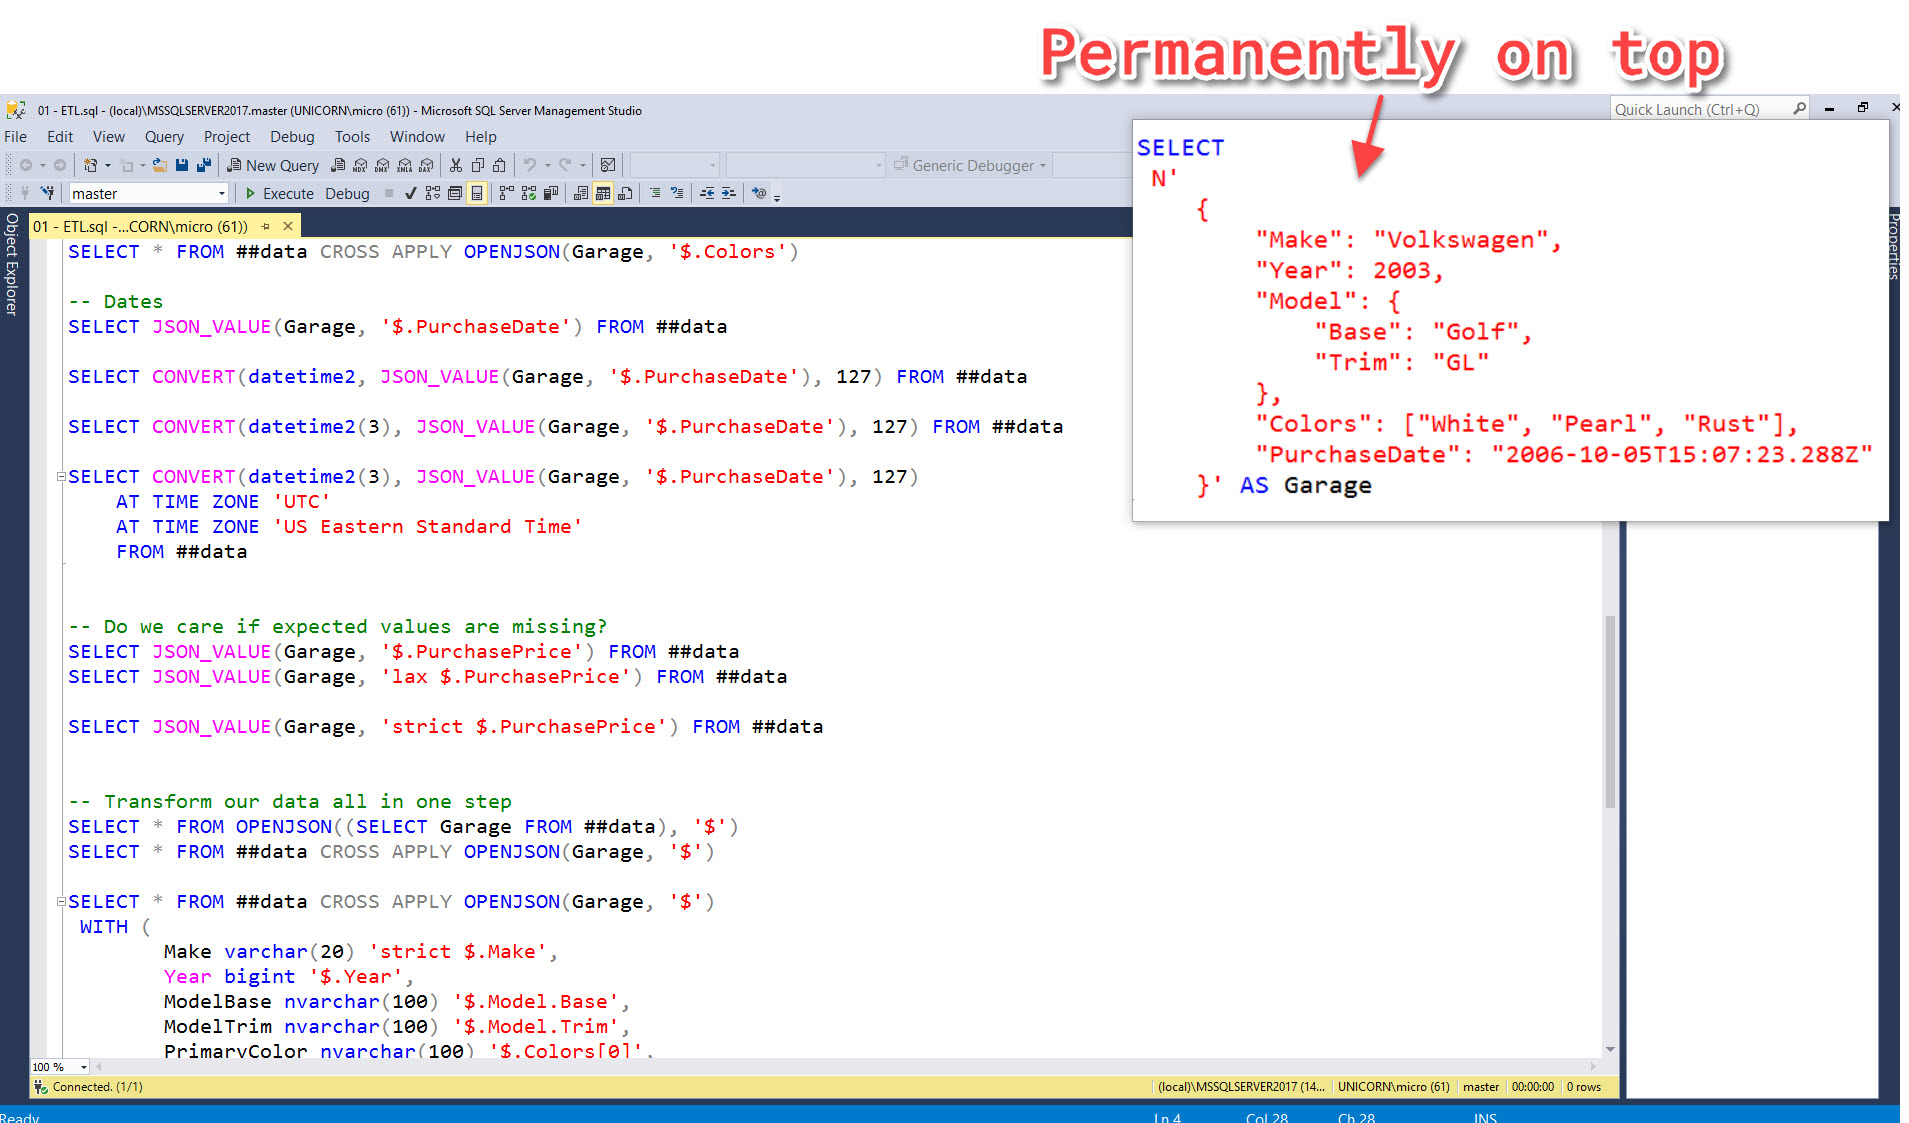Image resolution: width=1909 pixels, height=1123 pixels.
Task: Select Results to Text mode
Action: (581, 193)
